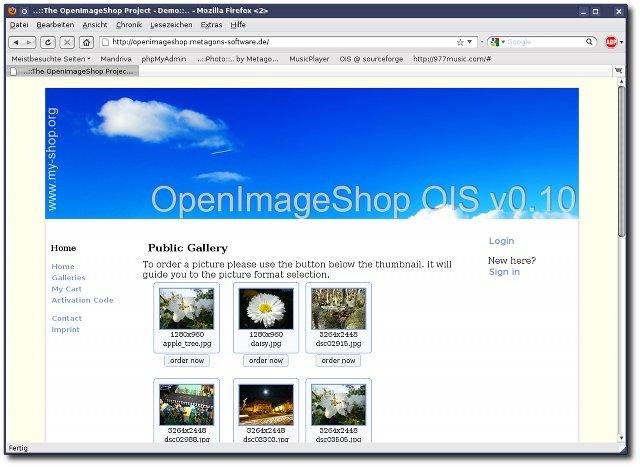Expand Meistbesuchte Seiten bookmarks folder

pos(51,59)
